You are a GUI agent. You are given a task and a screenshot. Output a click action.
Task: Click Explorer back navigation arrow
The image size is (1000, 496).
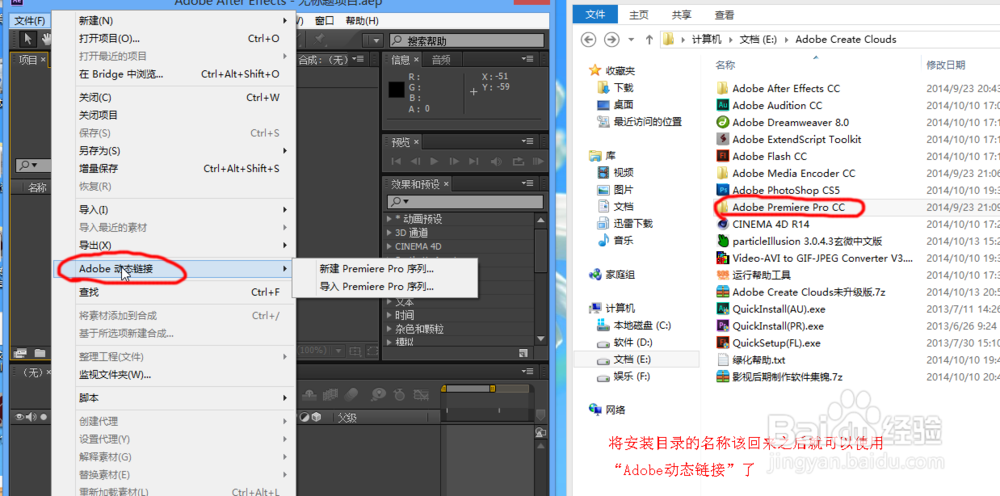(x=589, y=40)
